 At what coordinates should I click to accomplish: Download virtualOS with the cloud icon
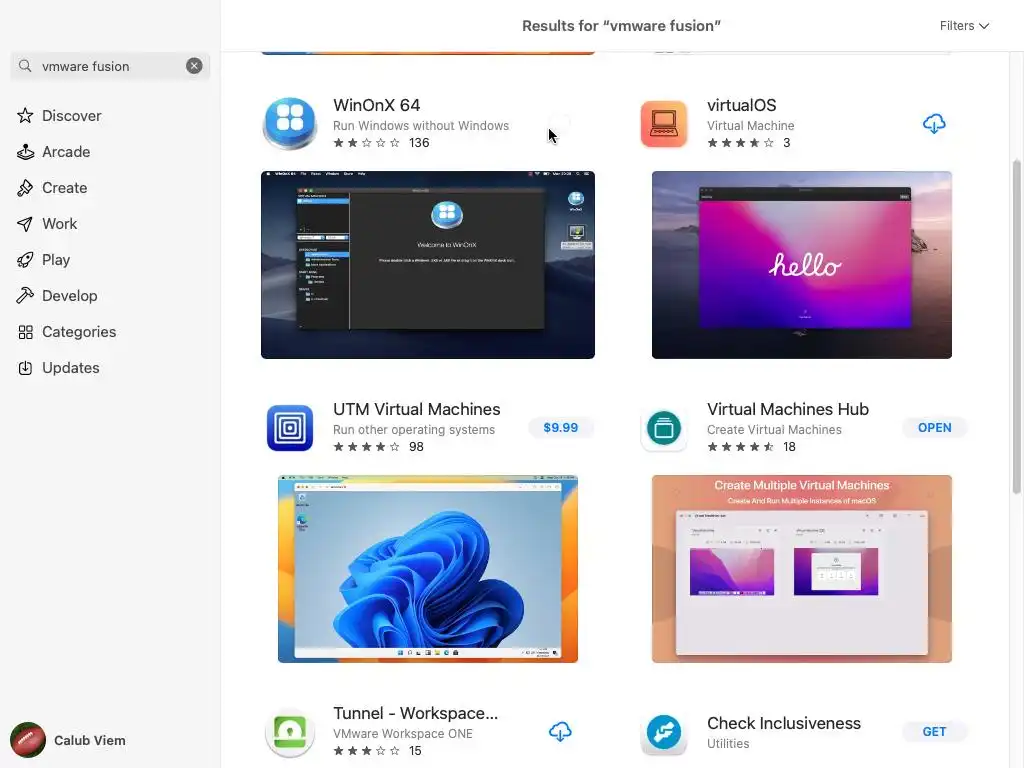click(x=934, y=123)
